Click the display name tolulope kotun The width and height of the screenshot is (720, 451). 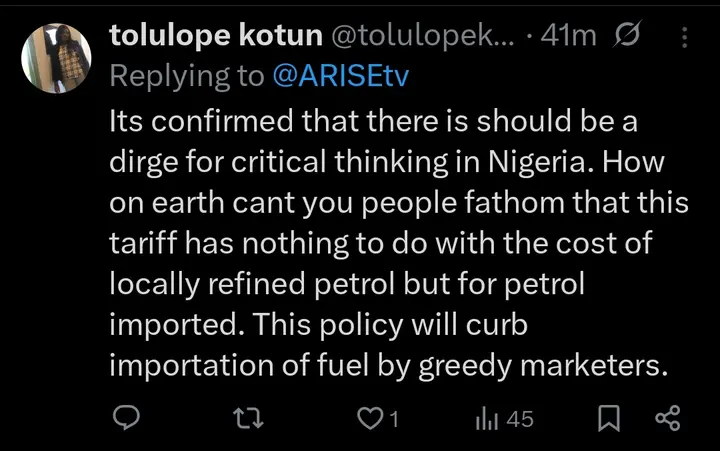pos(214,37)
